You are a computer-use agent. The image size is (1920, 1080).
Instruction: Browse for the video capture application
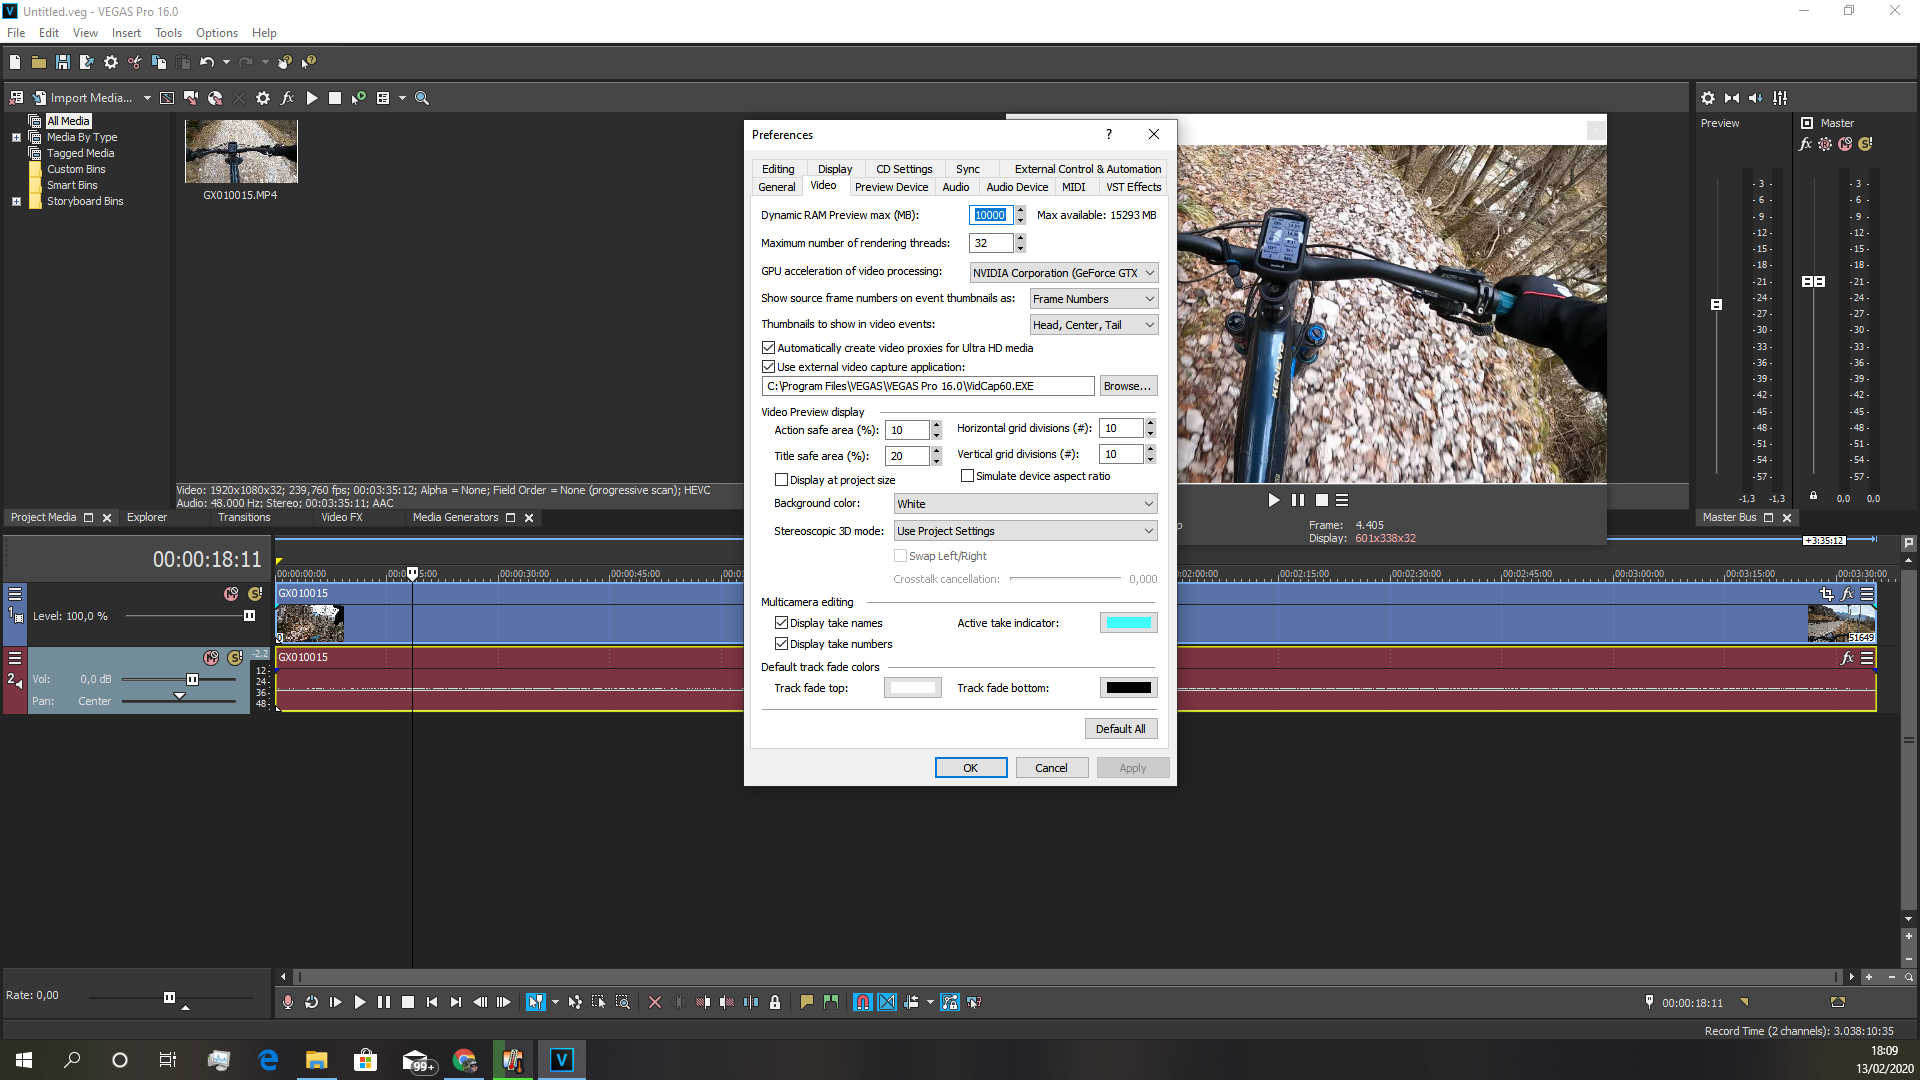(x=1128, y=386)
